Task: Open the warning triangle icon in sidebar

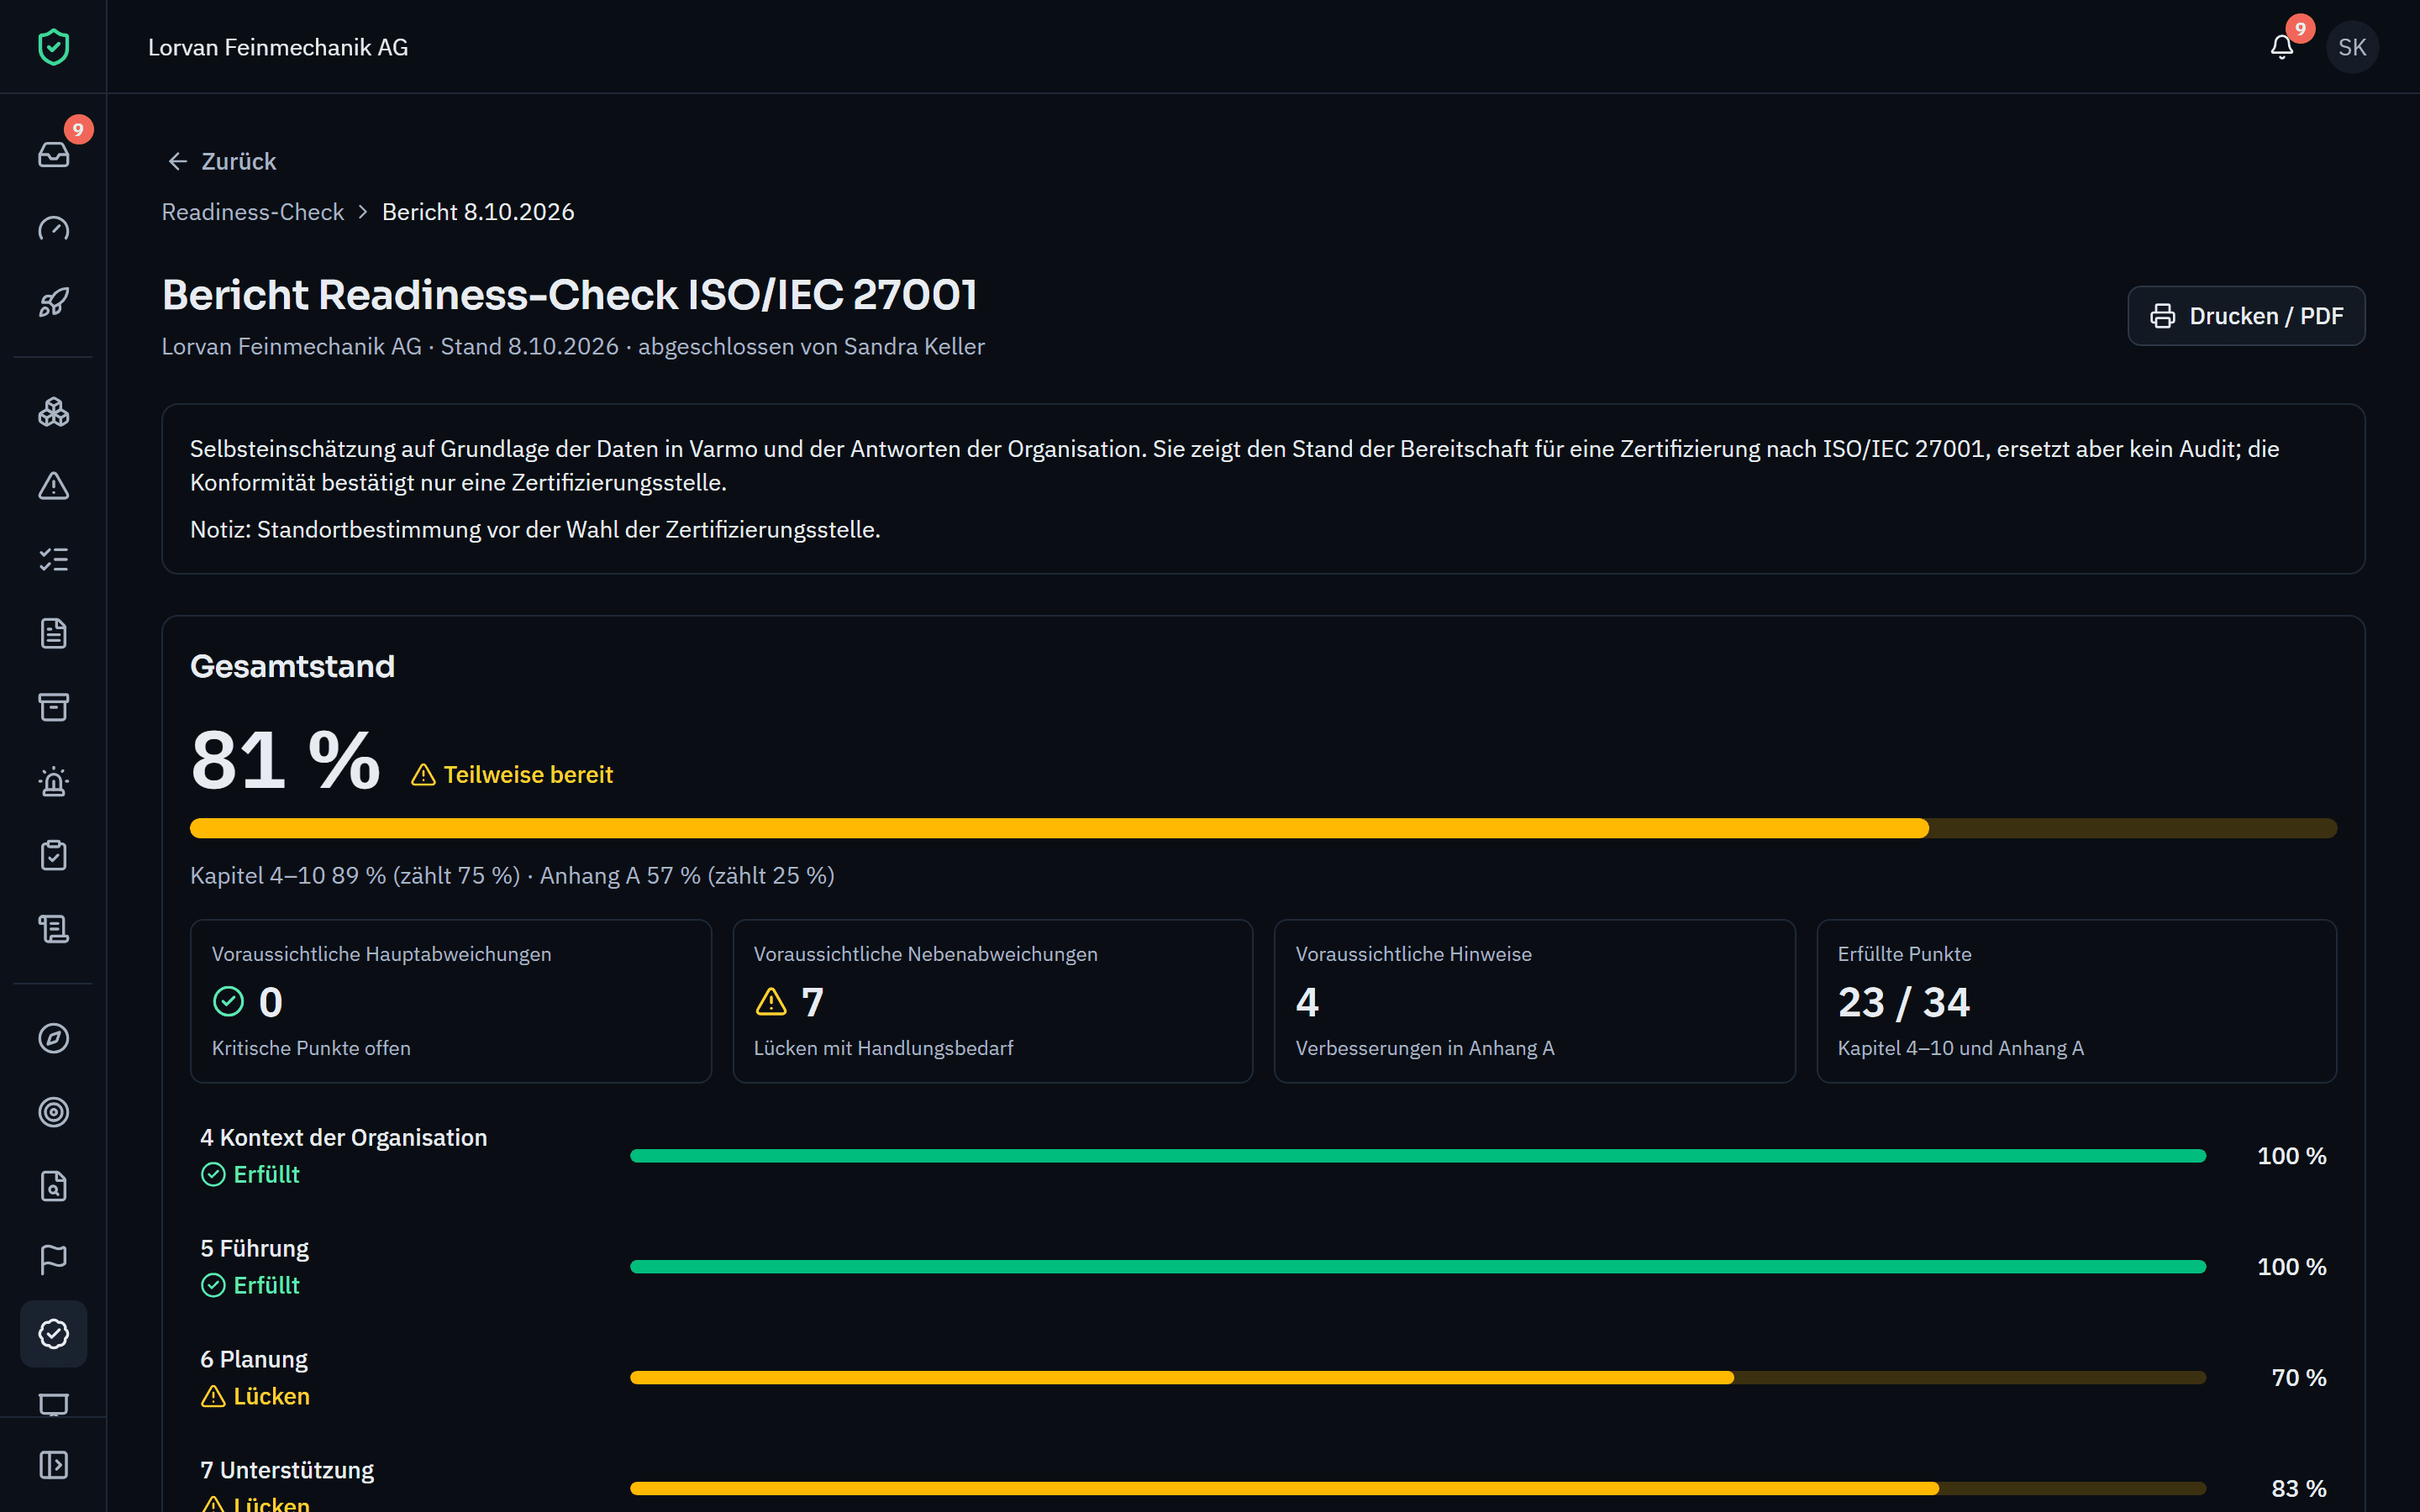Action: pos(53,486)
